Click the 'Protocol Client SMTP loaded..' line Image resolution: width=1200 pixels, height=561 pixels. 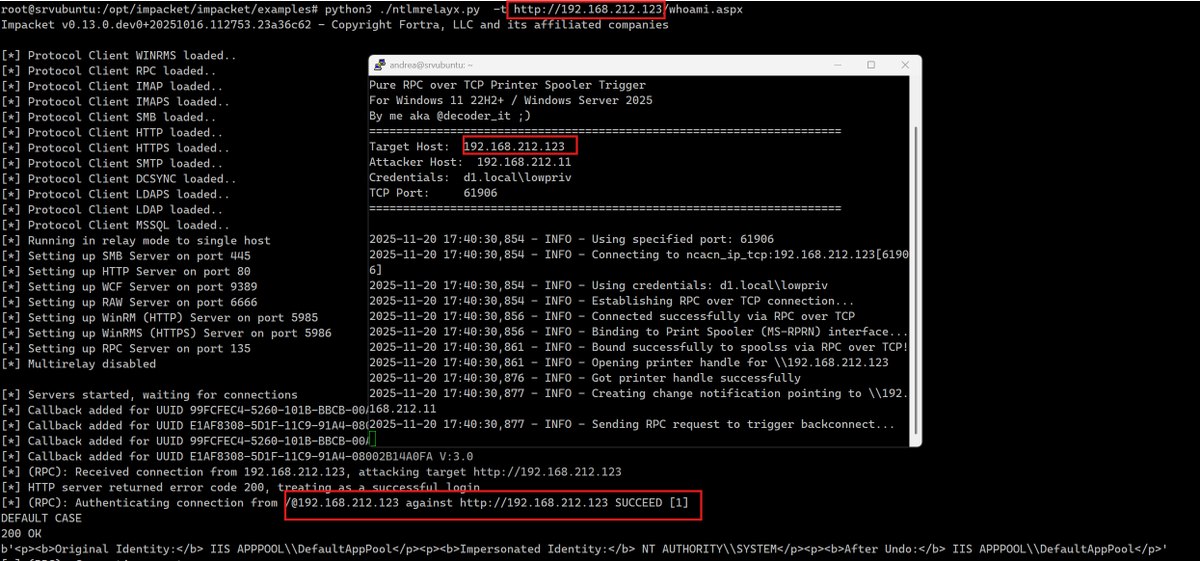112,163
